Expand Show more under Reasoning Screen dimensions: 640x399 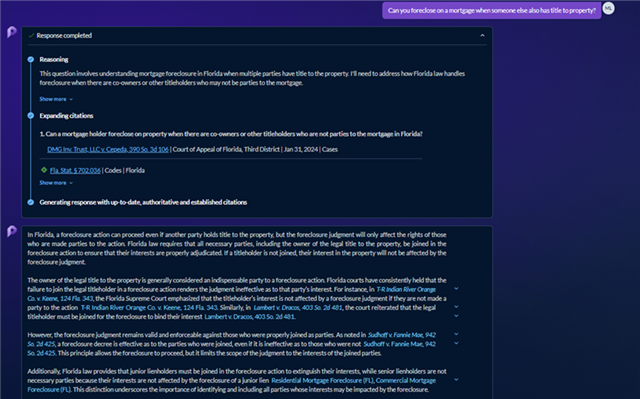click(56, 99)
